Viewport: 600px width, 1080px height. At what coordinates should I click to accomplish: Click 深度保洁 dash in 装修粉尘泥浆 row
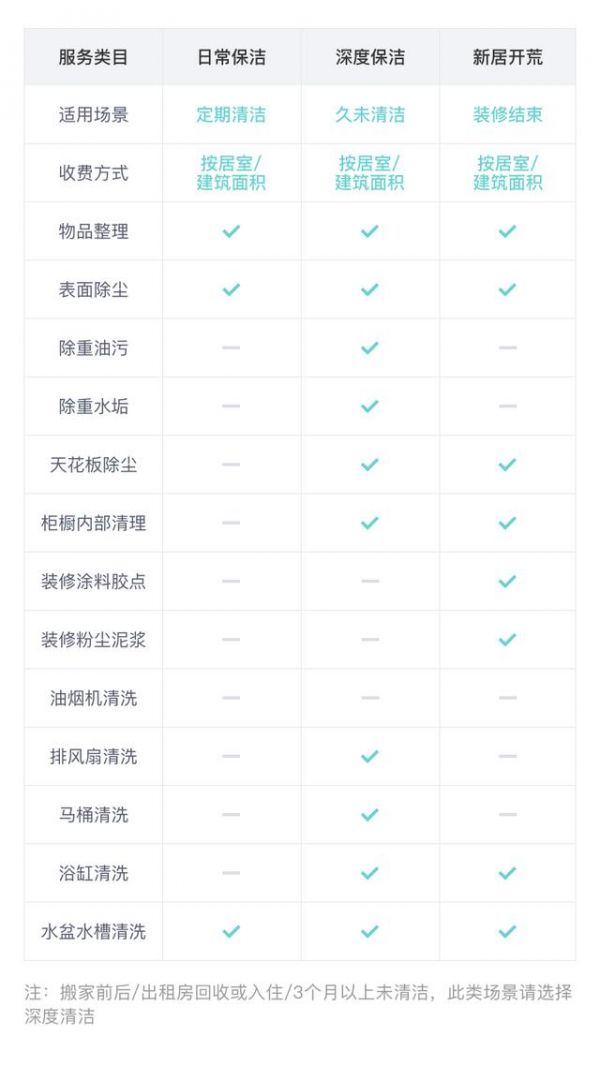pos(369,640)
